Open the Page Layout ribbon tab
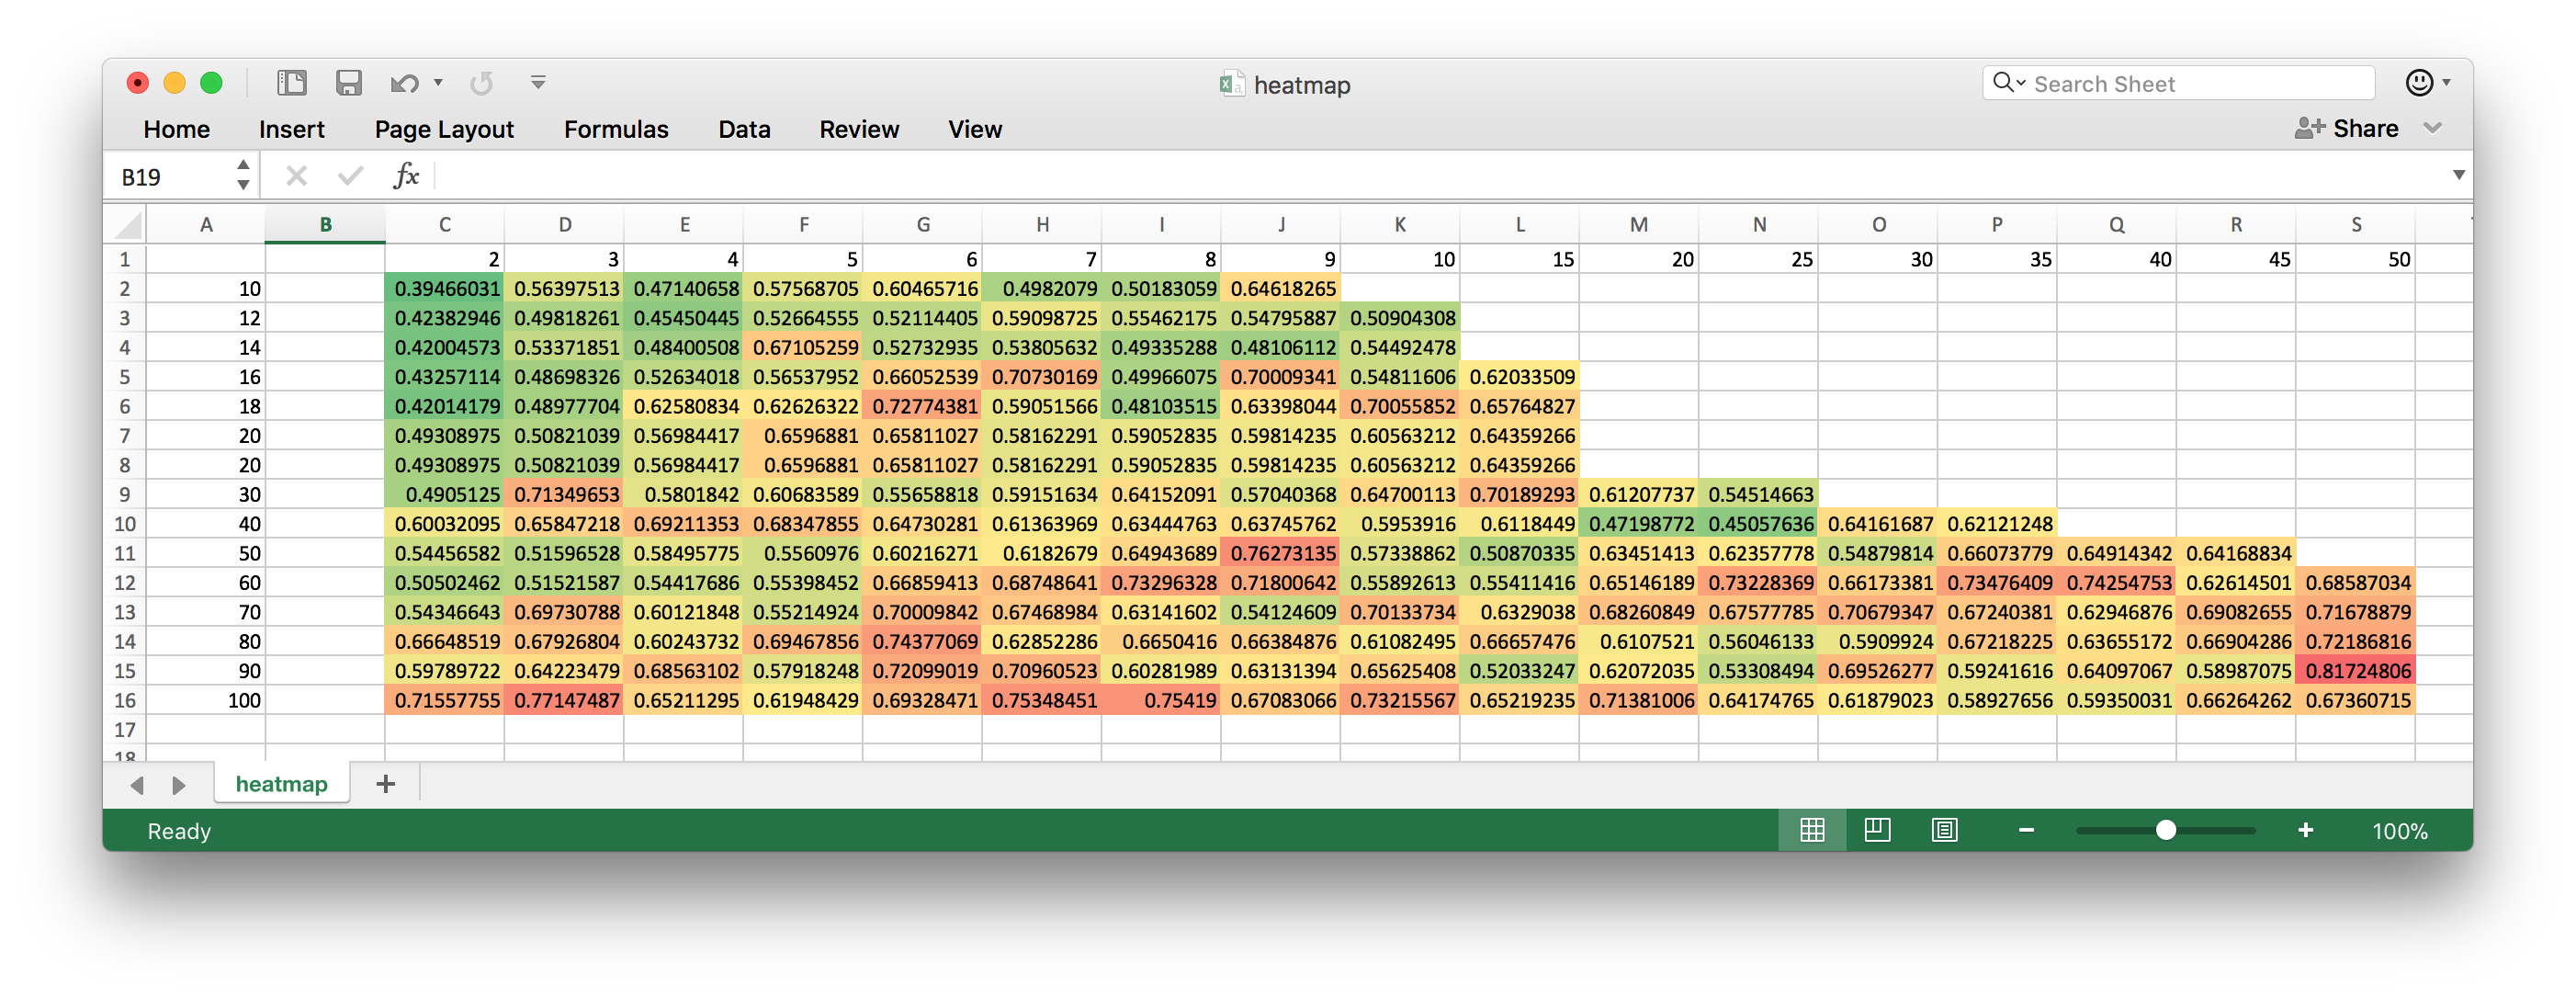Viewport: 2576px width, 998px height. click(444, 130)
